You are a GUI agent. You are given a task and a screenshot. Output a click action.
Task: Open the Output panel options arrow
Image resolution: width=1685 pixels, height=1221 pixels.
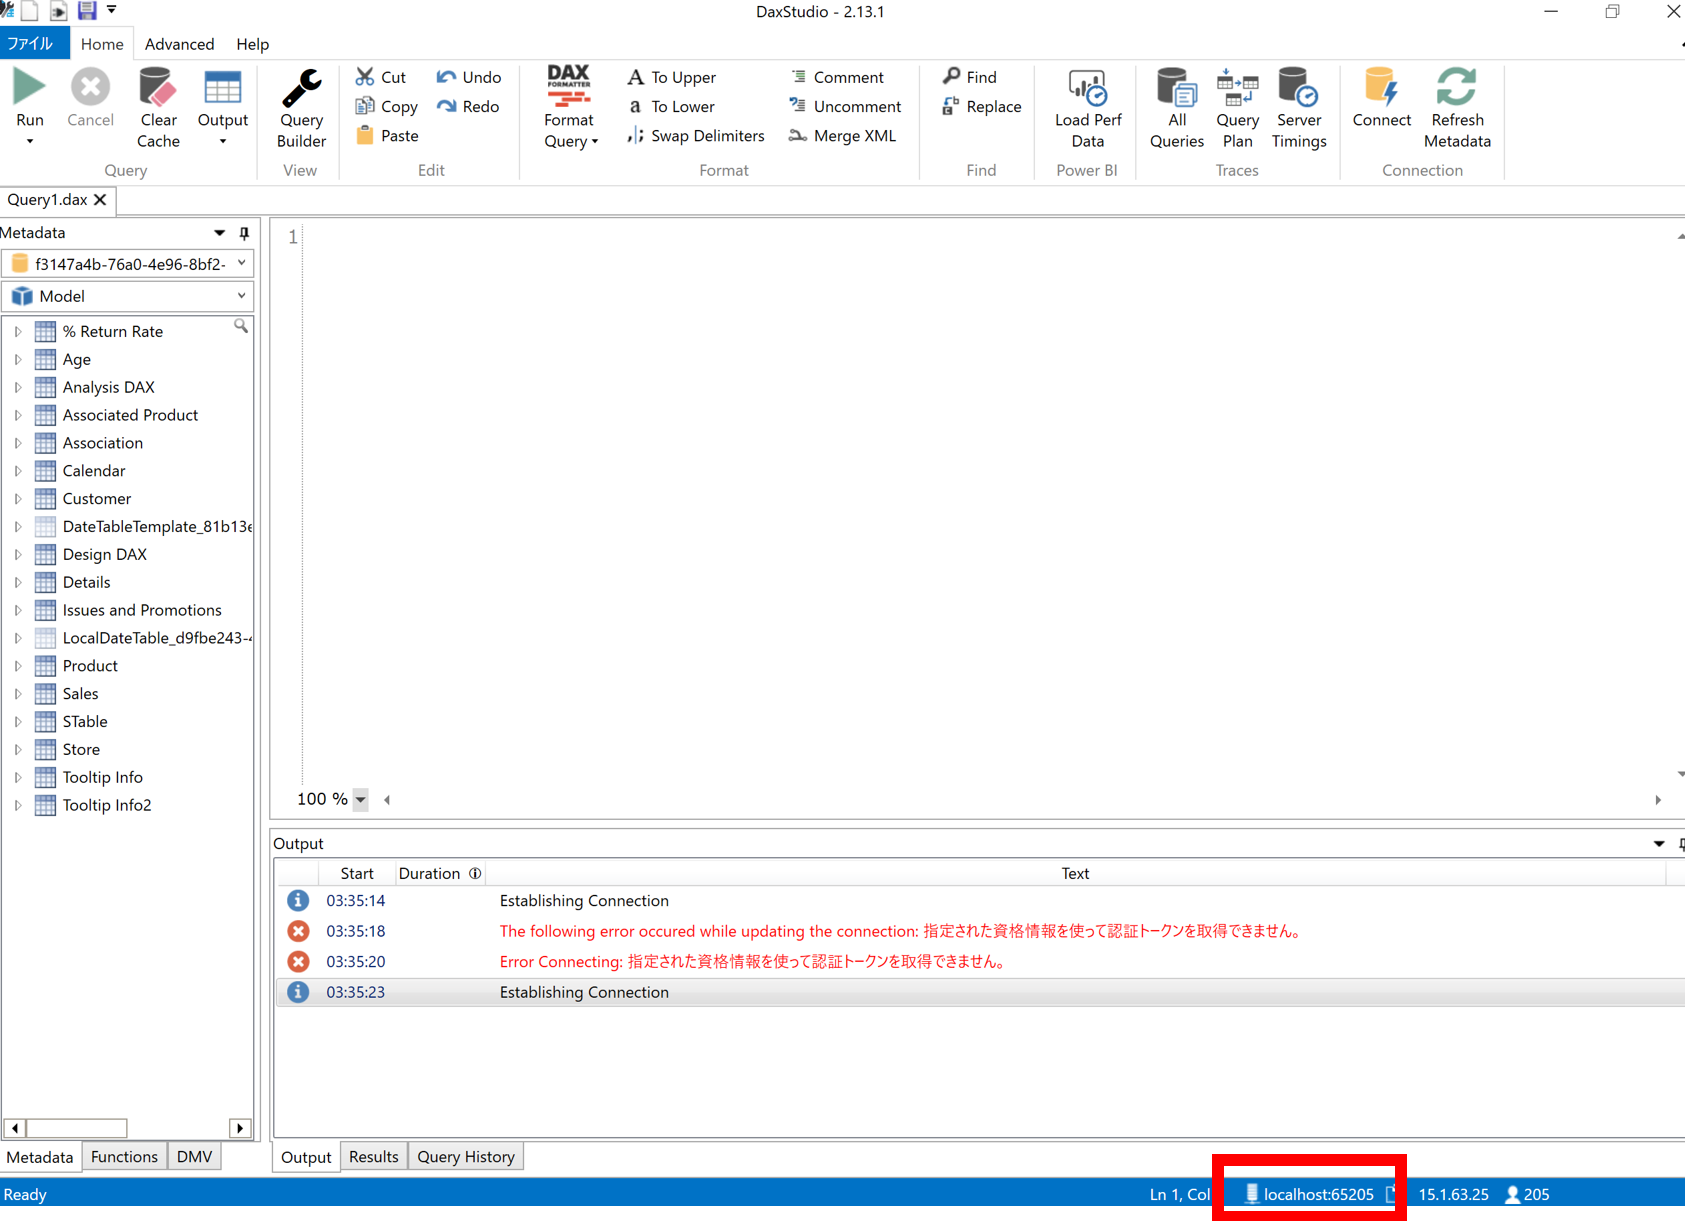[1659, 844]
